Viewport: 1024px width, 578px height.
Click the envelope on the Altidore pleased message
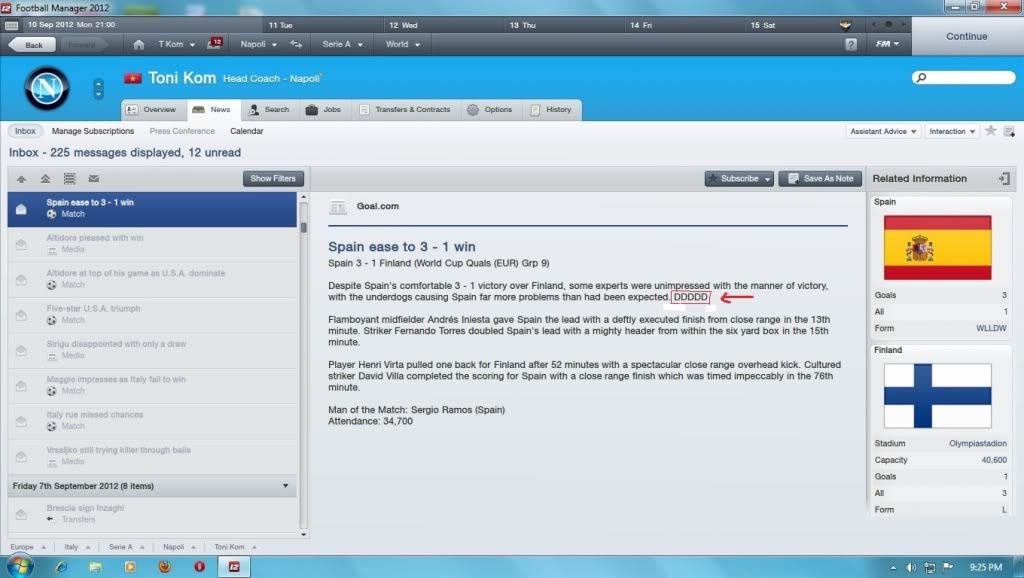click(22, 244)
